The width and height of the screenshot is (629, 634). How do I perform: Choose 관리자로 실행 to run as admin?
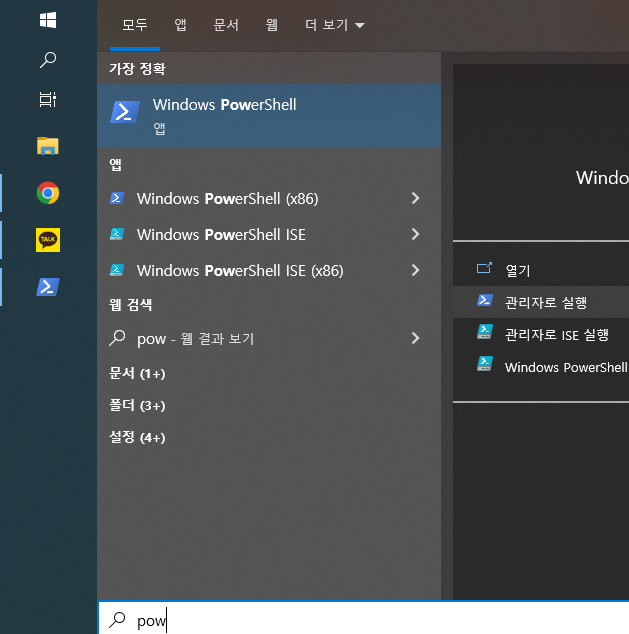541,302
